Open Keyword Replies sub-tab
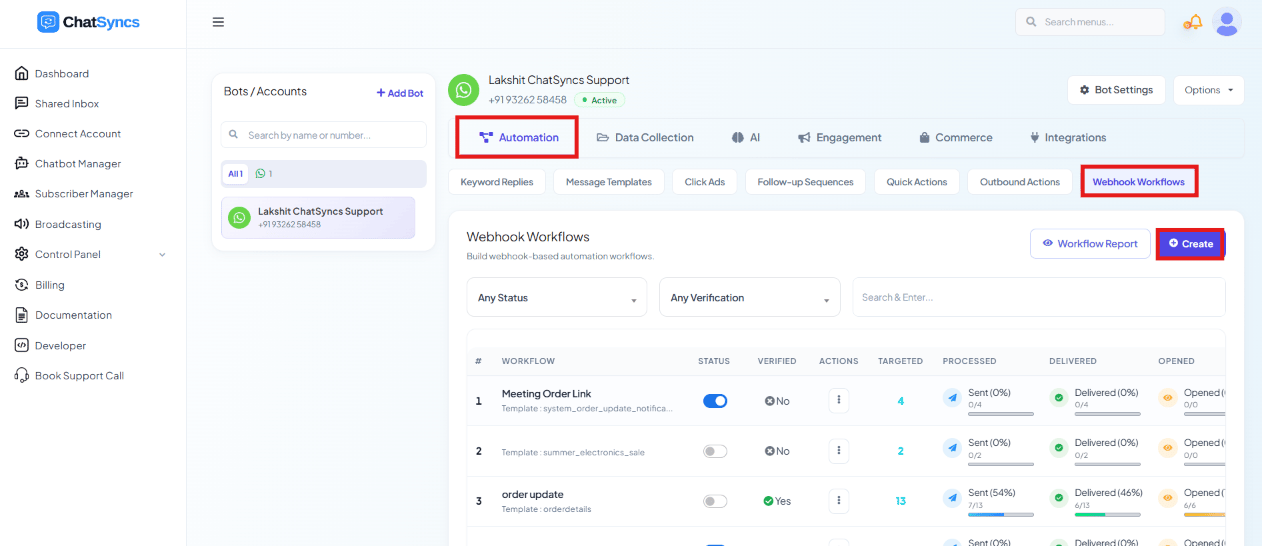Screen dimensions: 1262x546 497,182
